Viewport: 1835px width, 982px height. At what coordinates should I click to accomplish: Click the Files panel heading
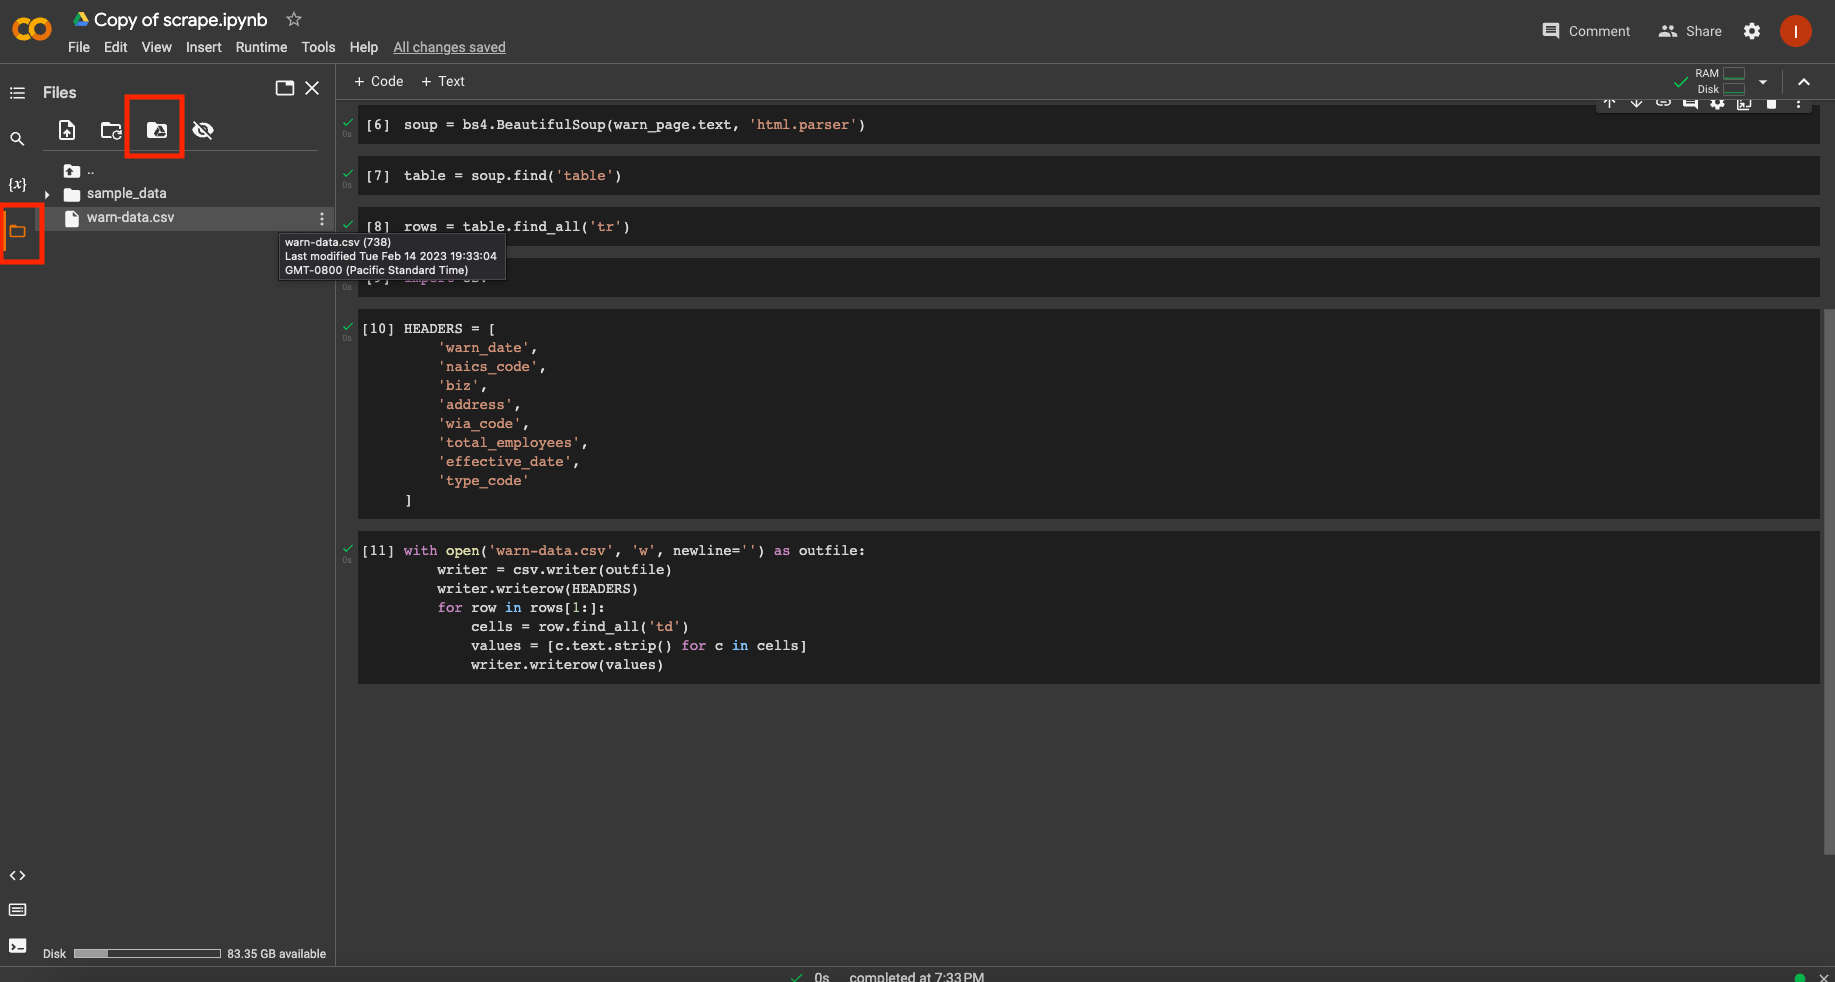tap(60, 93)
